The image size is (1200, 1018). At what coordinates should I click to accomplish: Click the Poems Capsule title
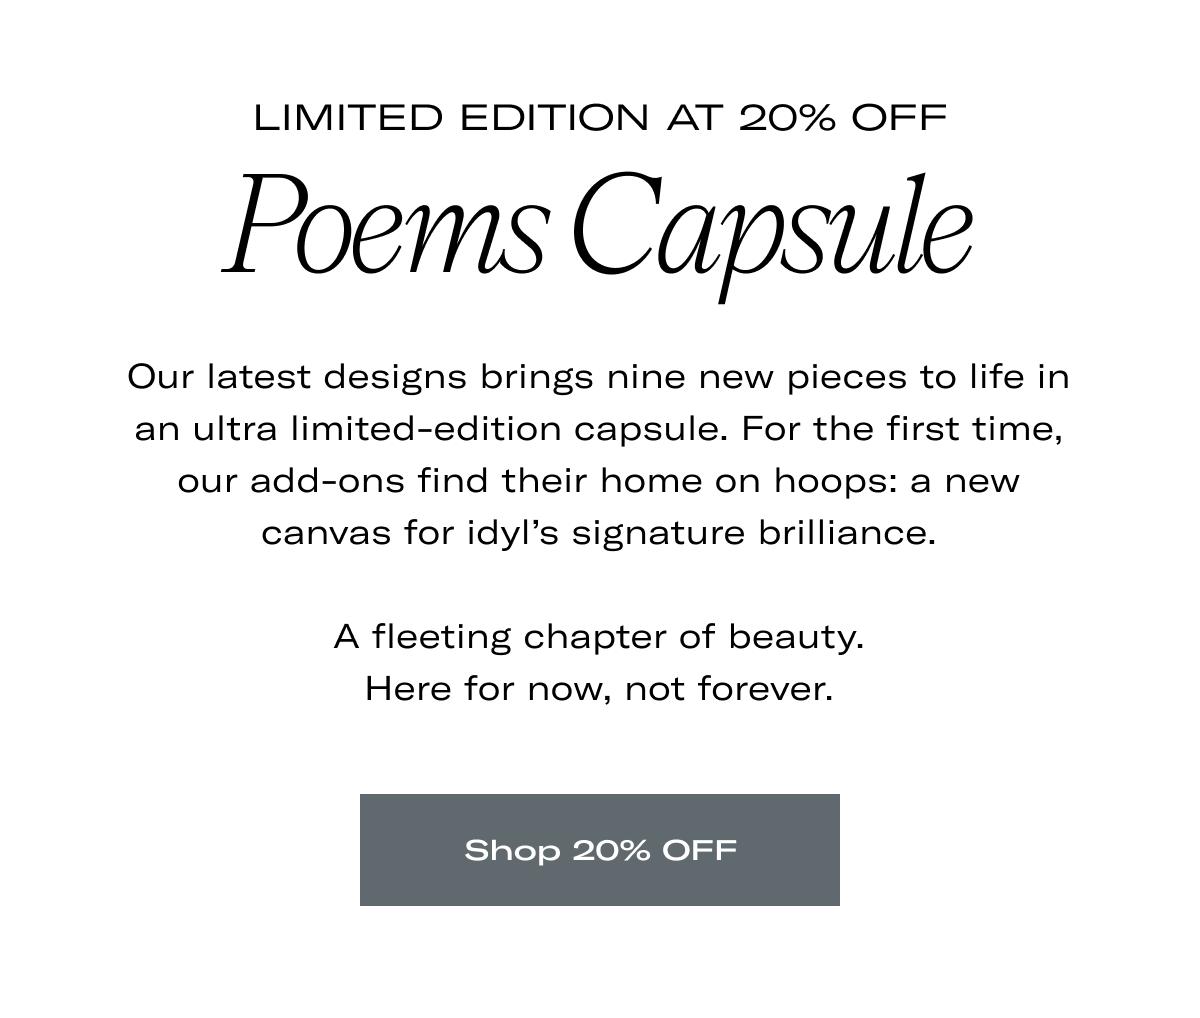point(598,228)
